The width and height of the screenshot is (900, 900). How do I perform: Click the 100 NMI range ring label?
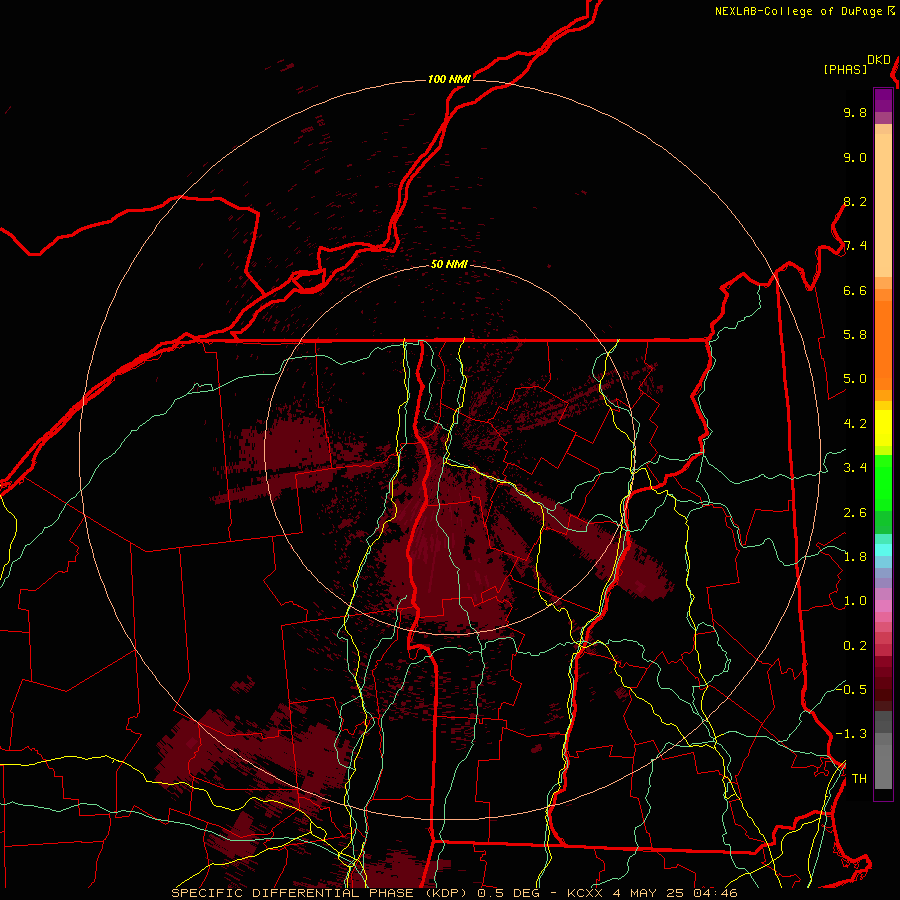coord(449,79)
